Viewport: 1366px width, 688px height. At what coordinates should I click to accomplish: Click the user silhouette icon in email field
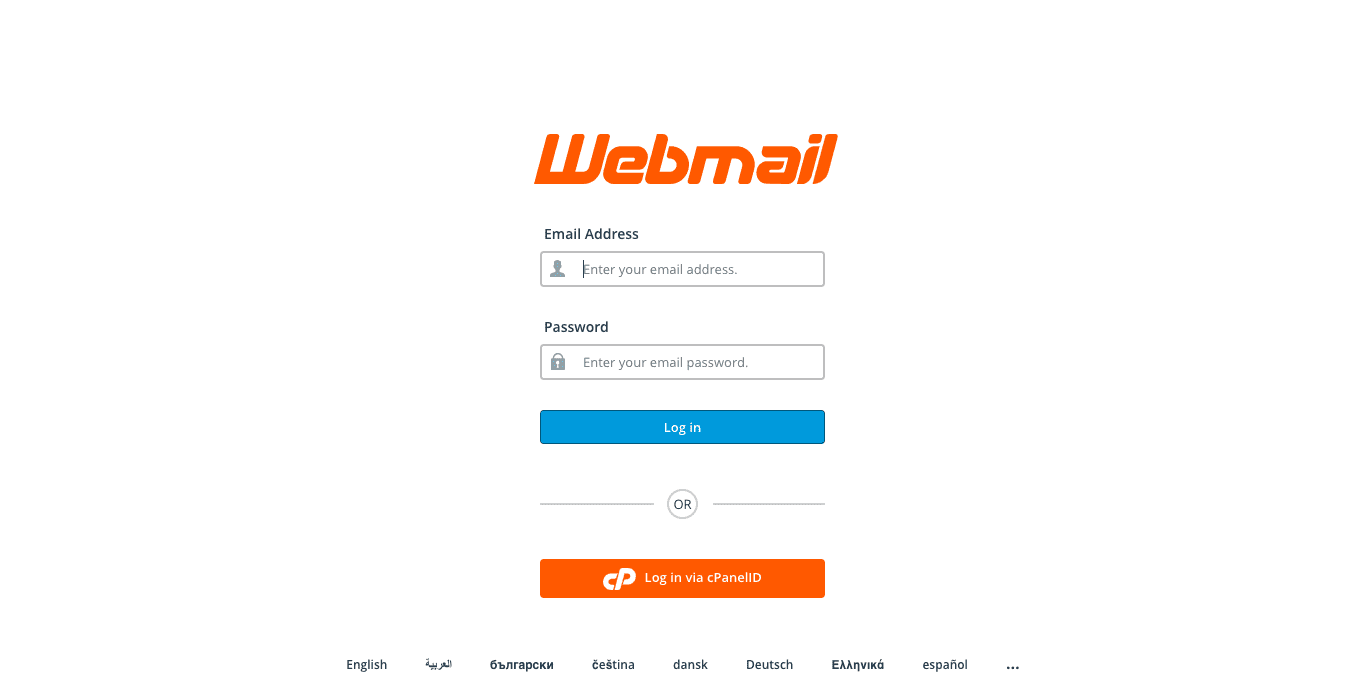click(558, 269)
